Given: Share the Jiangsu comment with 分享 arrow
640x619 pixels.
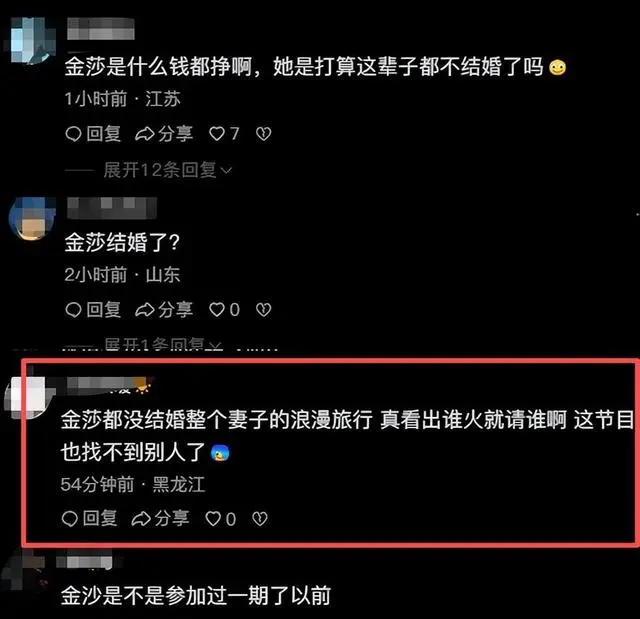Looking at the screenshot, I should click(x=164, y=134).
